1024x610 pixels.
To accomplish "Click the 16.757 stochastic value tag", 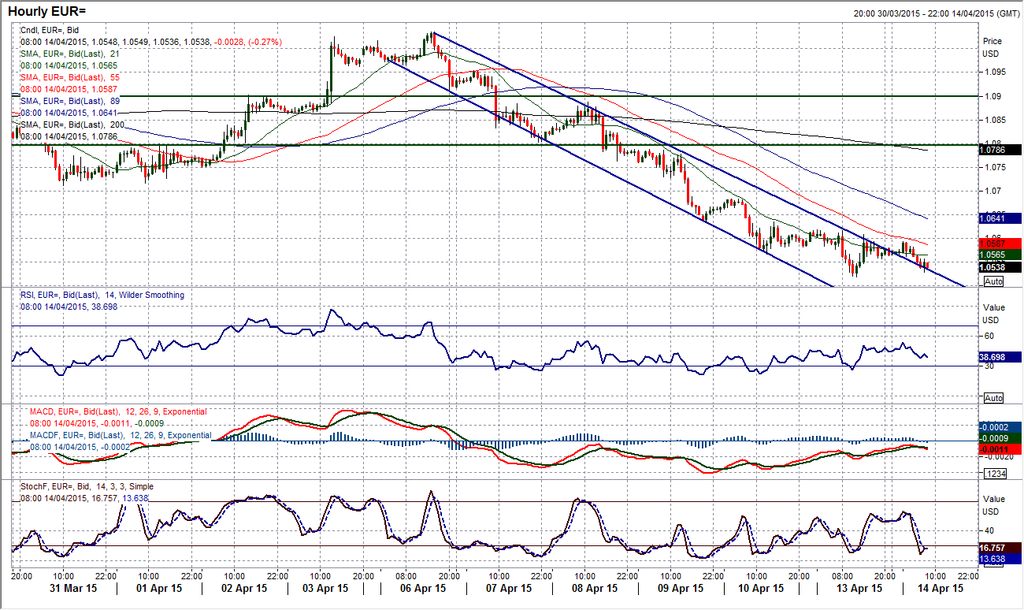I will [x=1001, y=547].
